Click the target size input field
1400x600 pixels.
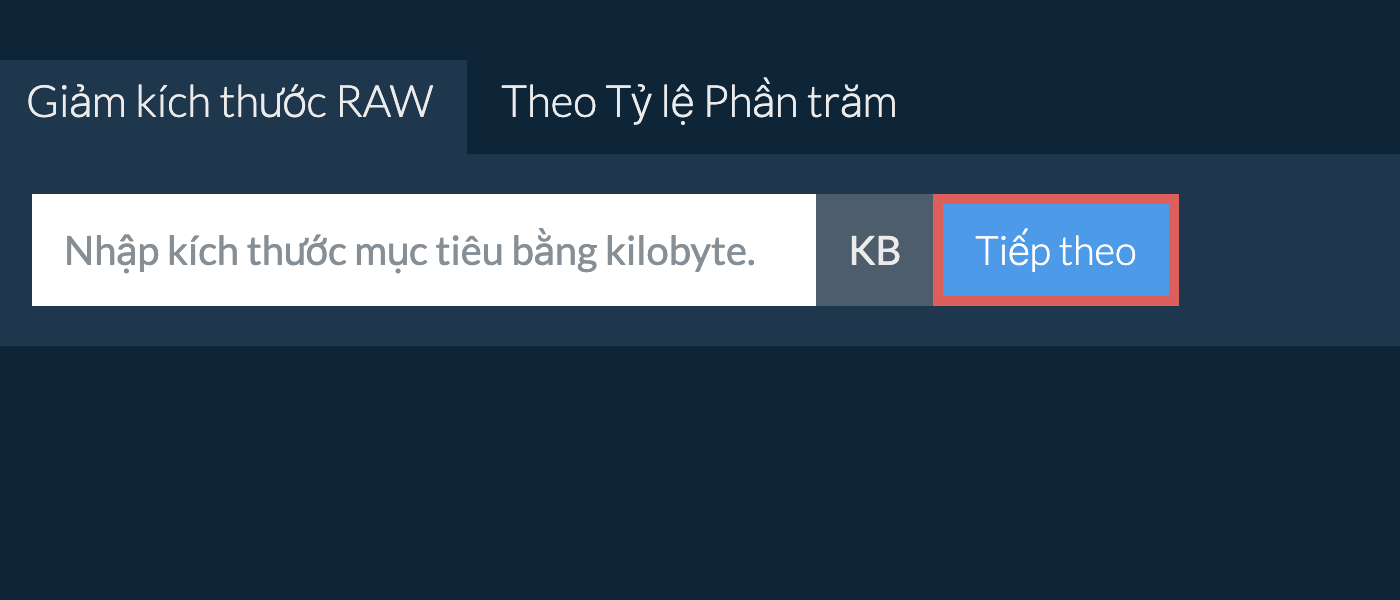424,250
